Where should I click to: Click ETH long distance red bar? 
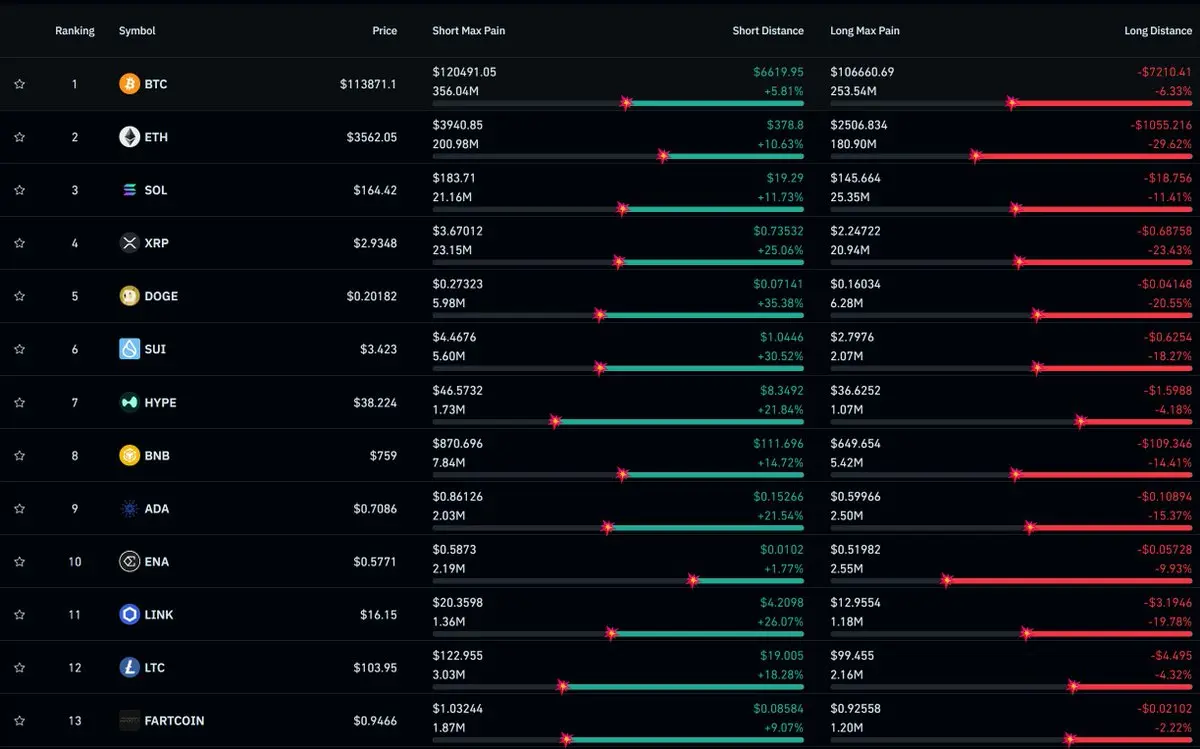point(1083,156)
